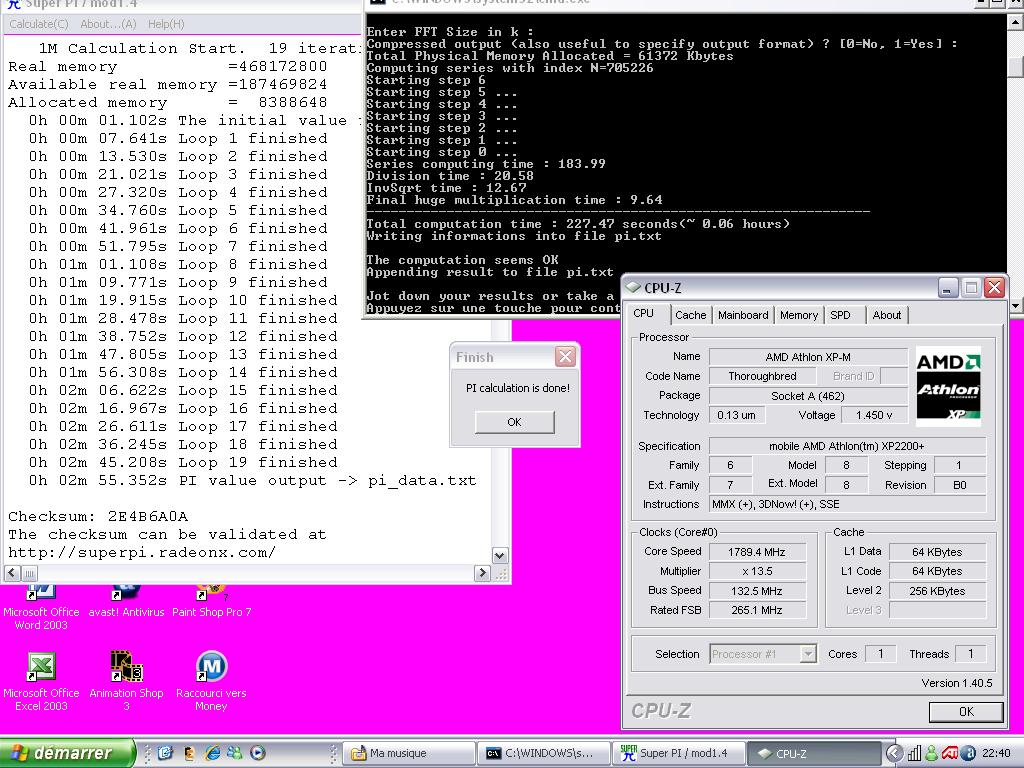Click the Code Name value 'Thoroughbred'
Screen dimensions: 1024x768
click(762, 376)
